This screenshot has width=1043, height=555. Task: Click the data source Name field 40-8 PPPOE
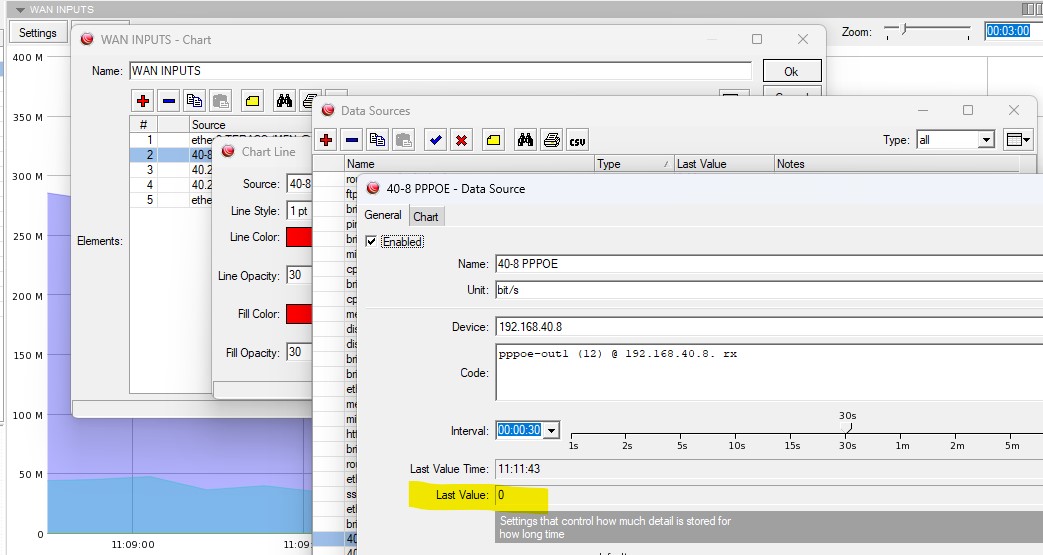[769, 264]
